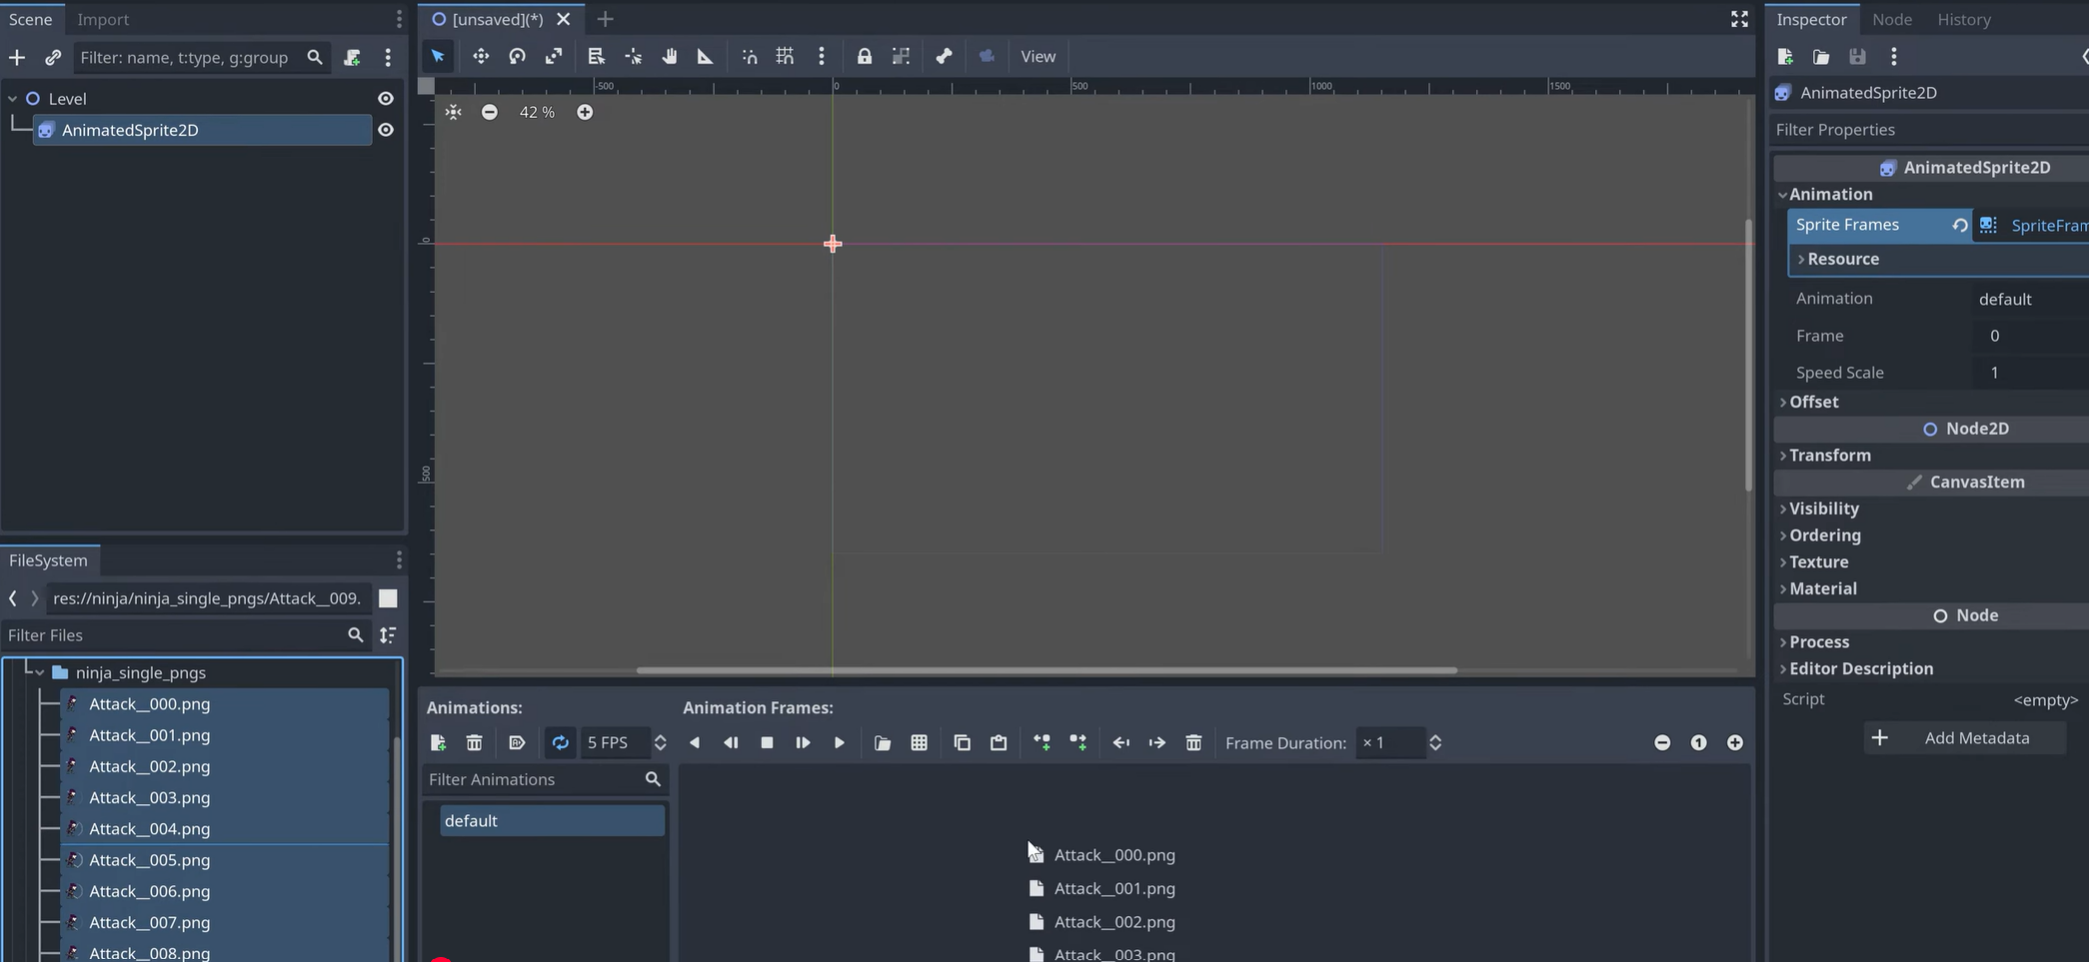Open the History tab in the right panel
This screenshot has width=2089, height=962.
pyautogui.click(x=1962, y=19)
